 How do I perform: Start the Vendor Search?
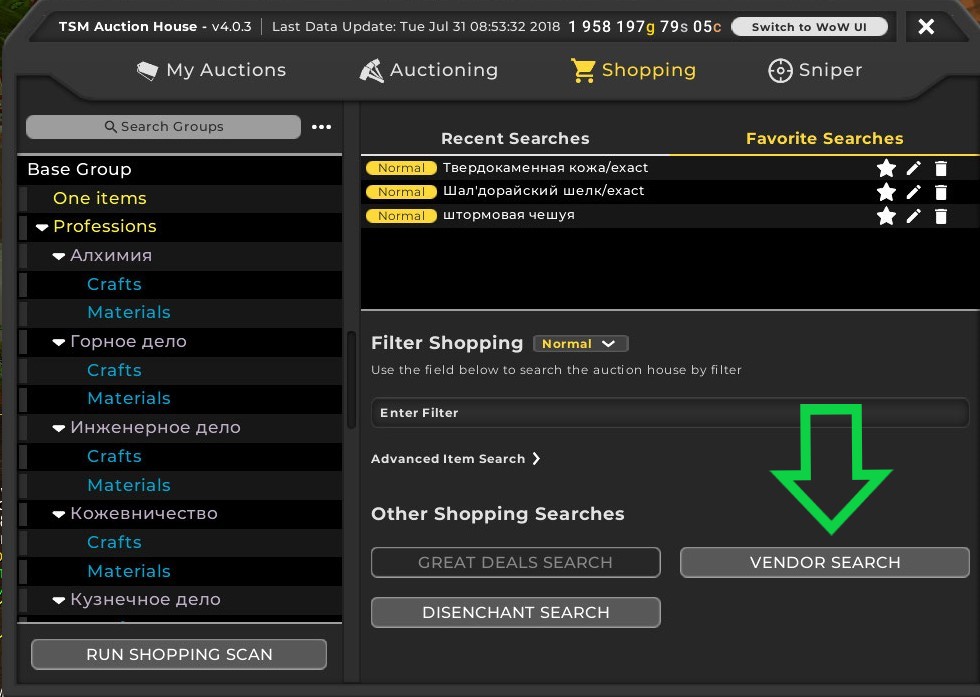pos(825,563)
